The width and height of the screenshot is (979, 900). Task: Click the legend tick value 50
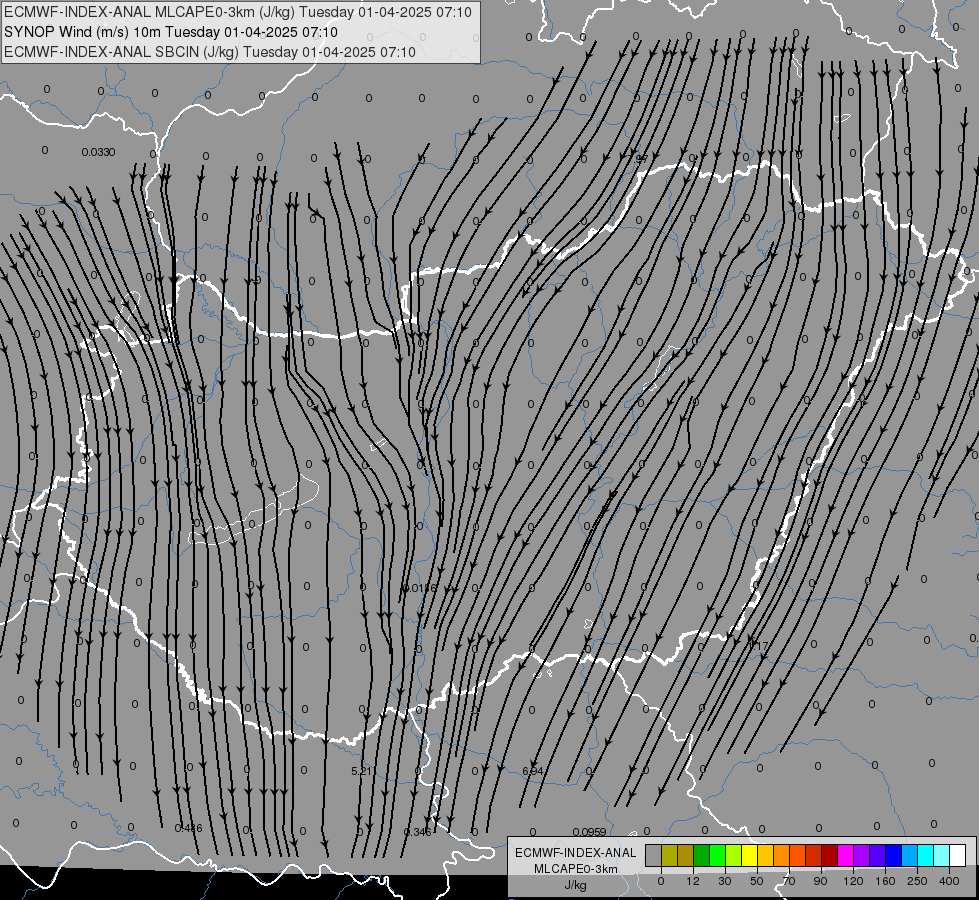[x=756, y=881]
